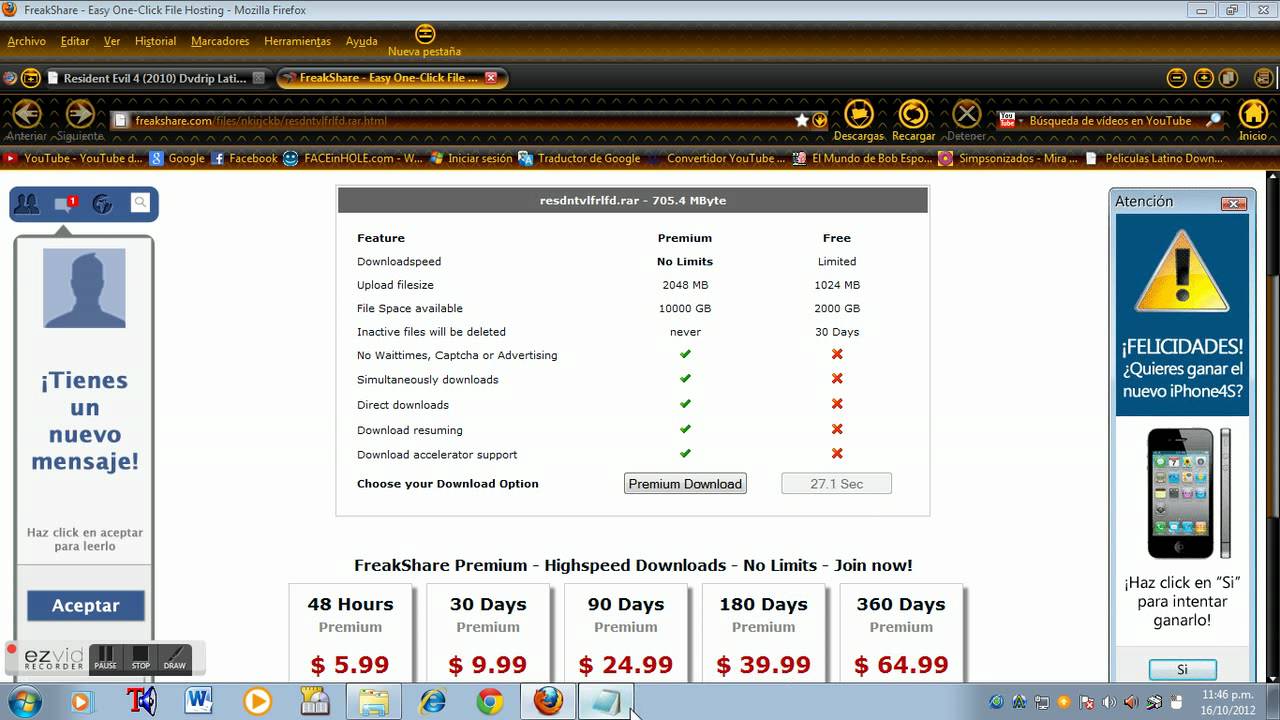Click the profile silhouette picture
This screenshot has width=1280, height=720.
tap(84, 288)
